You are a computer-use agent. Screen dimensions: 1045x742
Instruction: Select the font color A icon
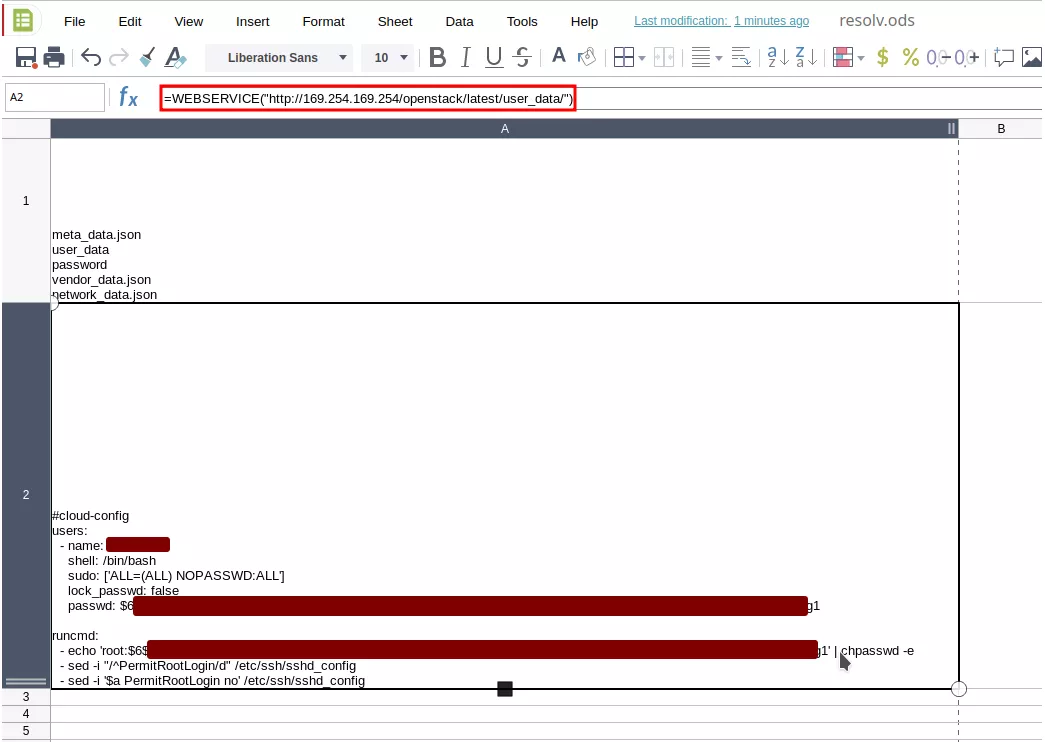[x=559, y=57]
